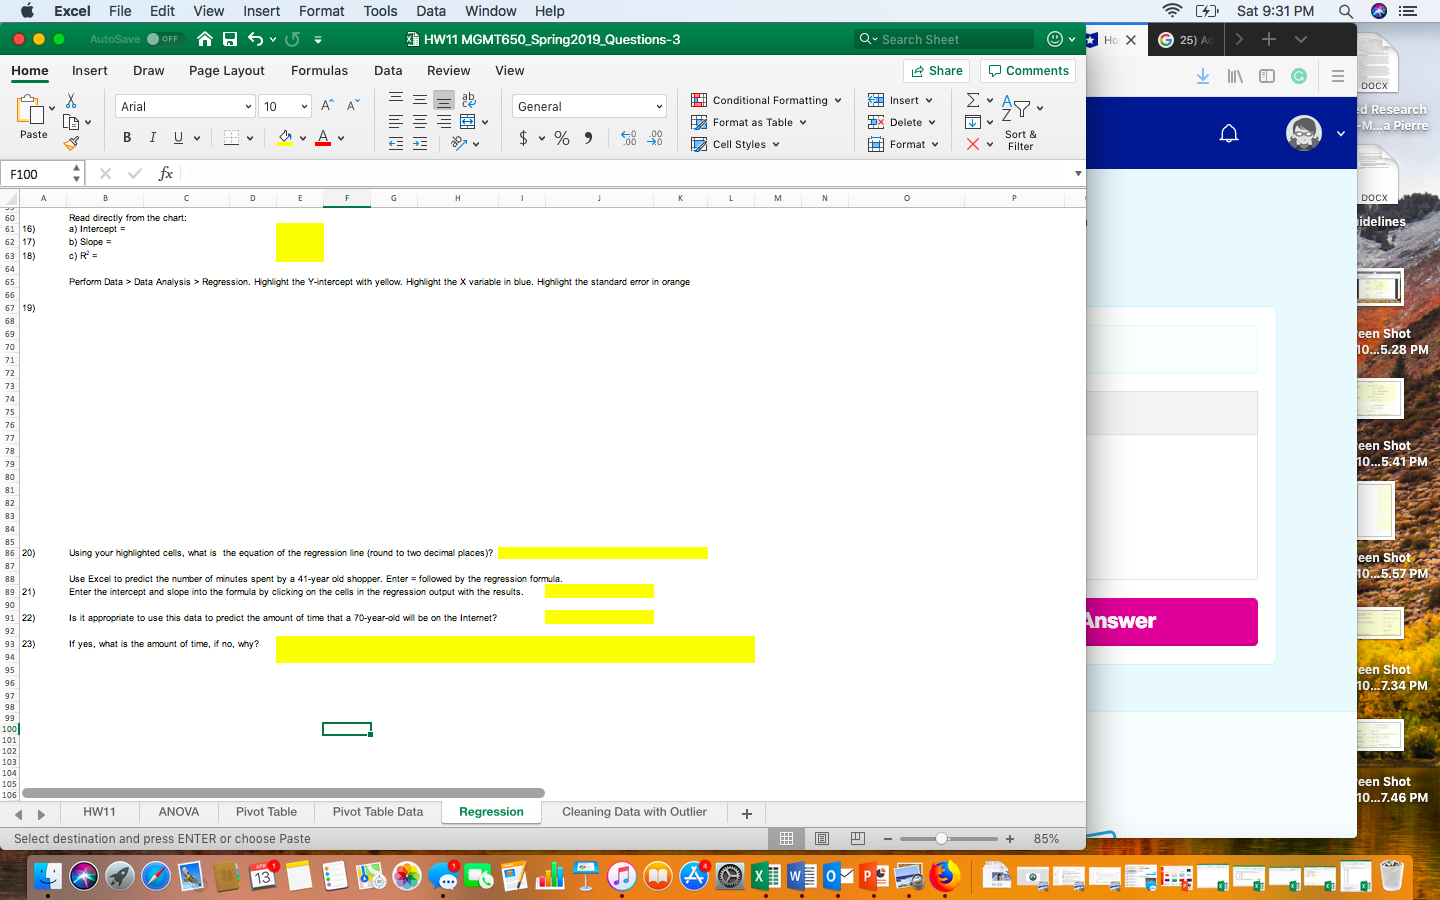Open the Conditional Formatting dropdown
The width and height of the screenshot is (1440, 900).
click(x=766, y=100)
